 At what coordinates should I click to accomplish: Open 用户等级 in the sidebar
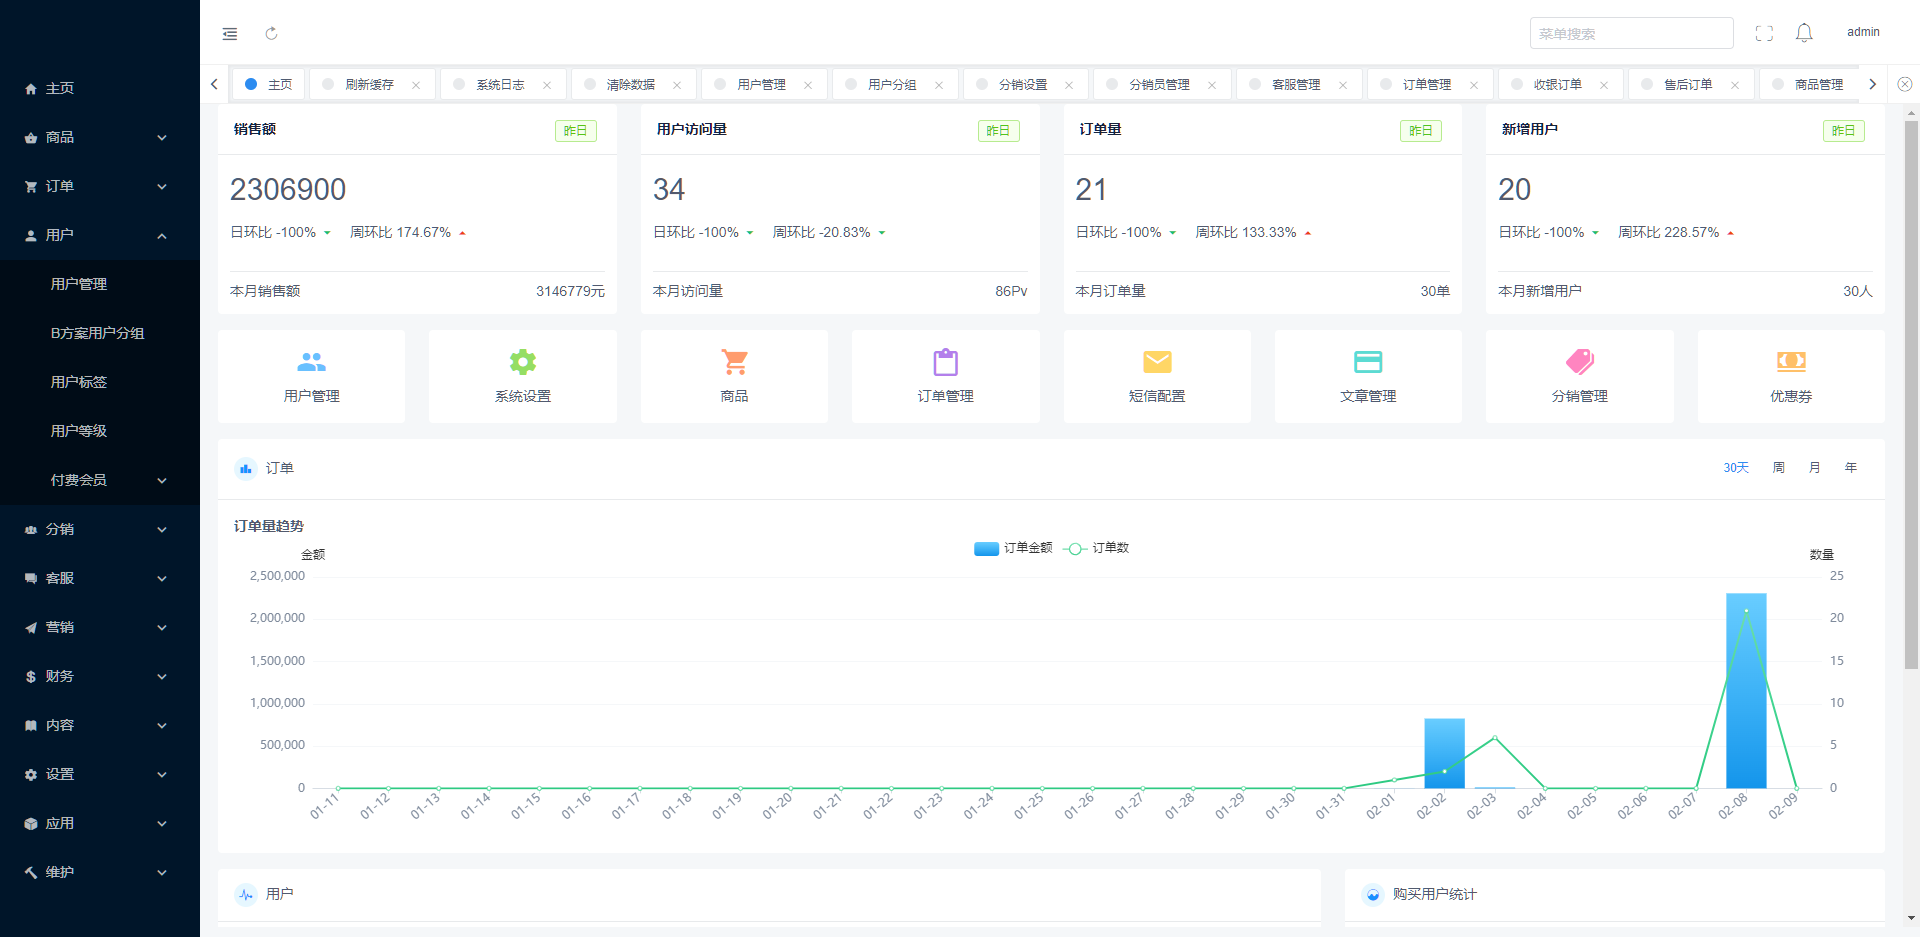click(x=100, y=431)
